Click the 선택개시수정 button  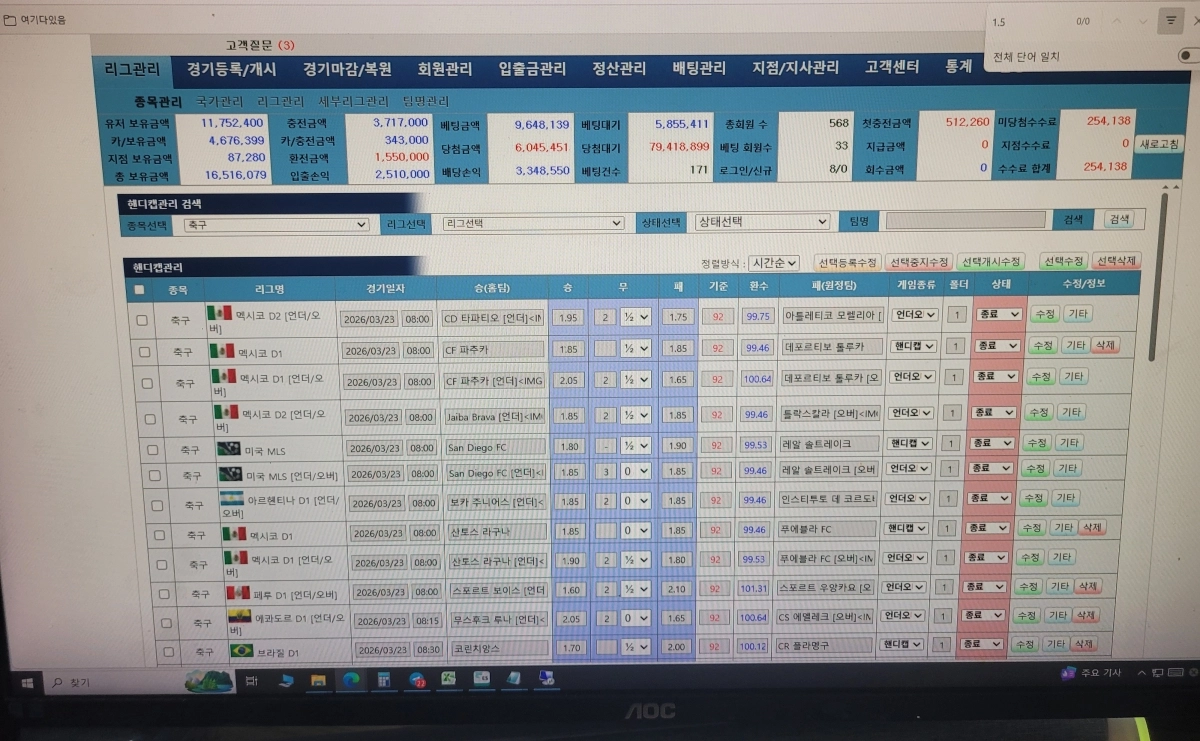991,262
